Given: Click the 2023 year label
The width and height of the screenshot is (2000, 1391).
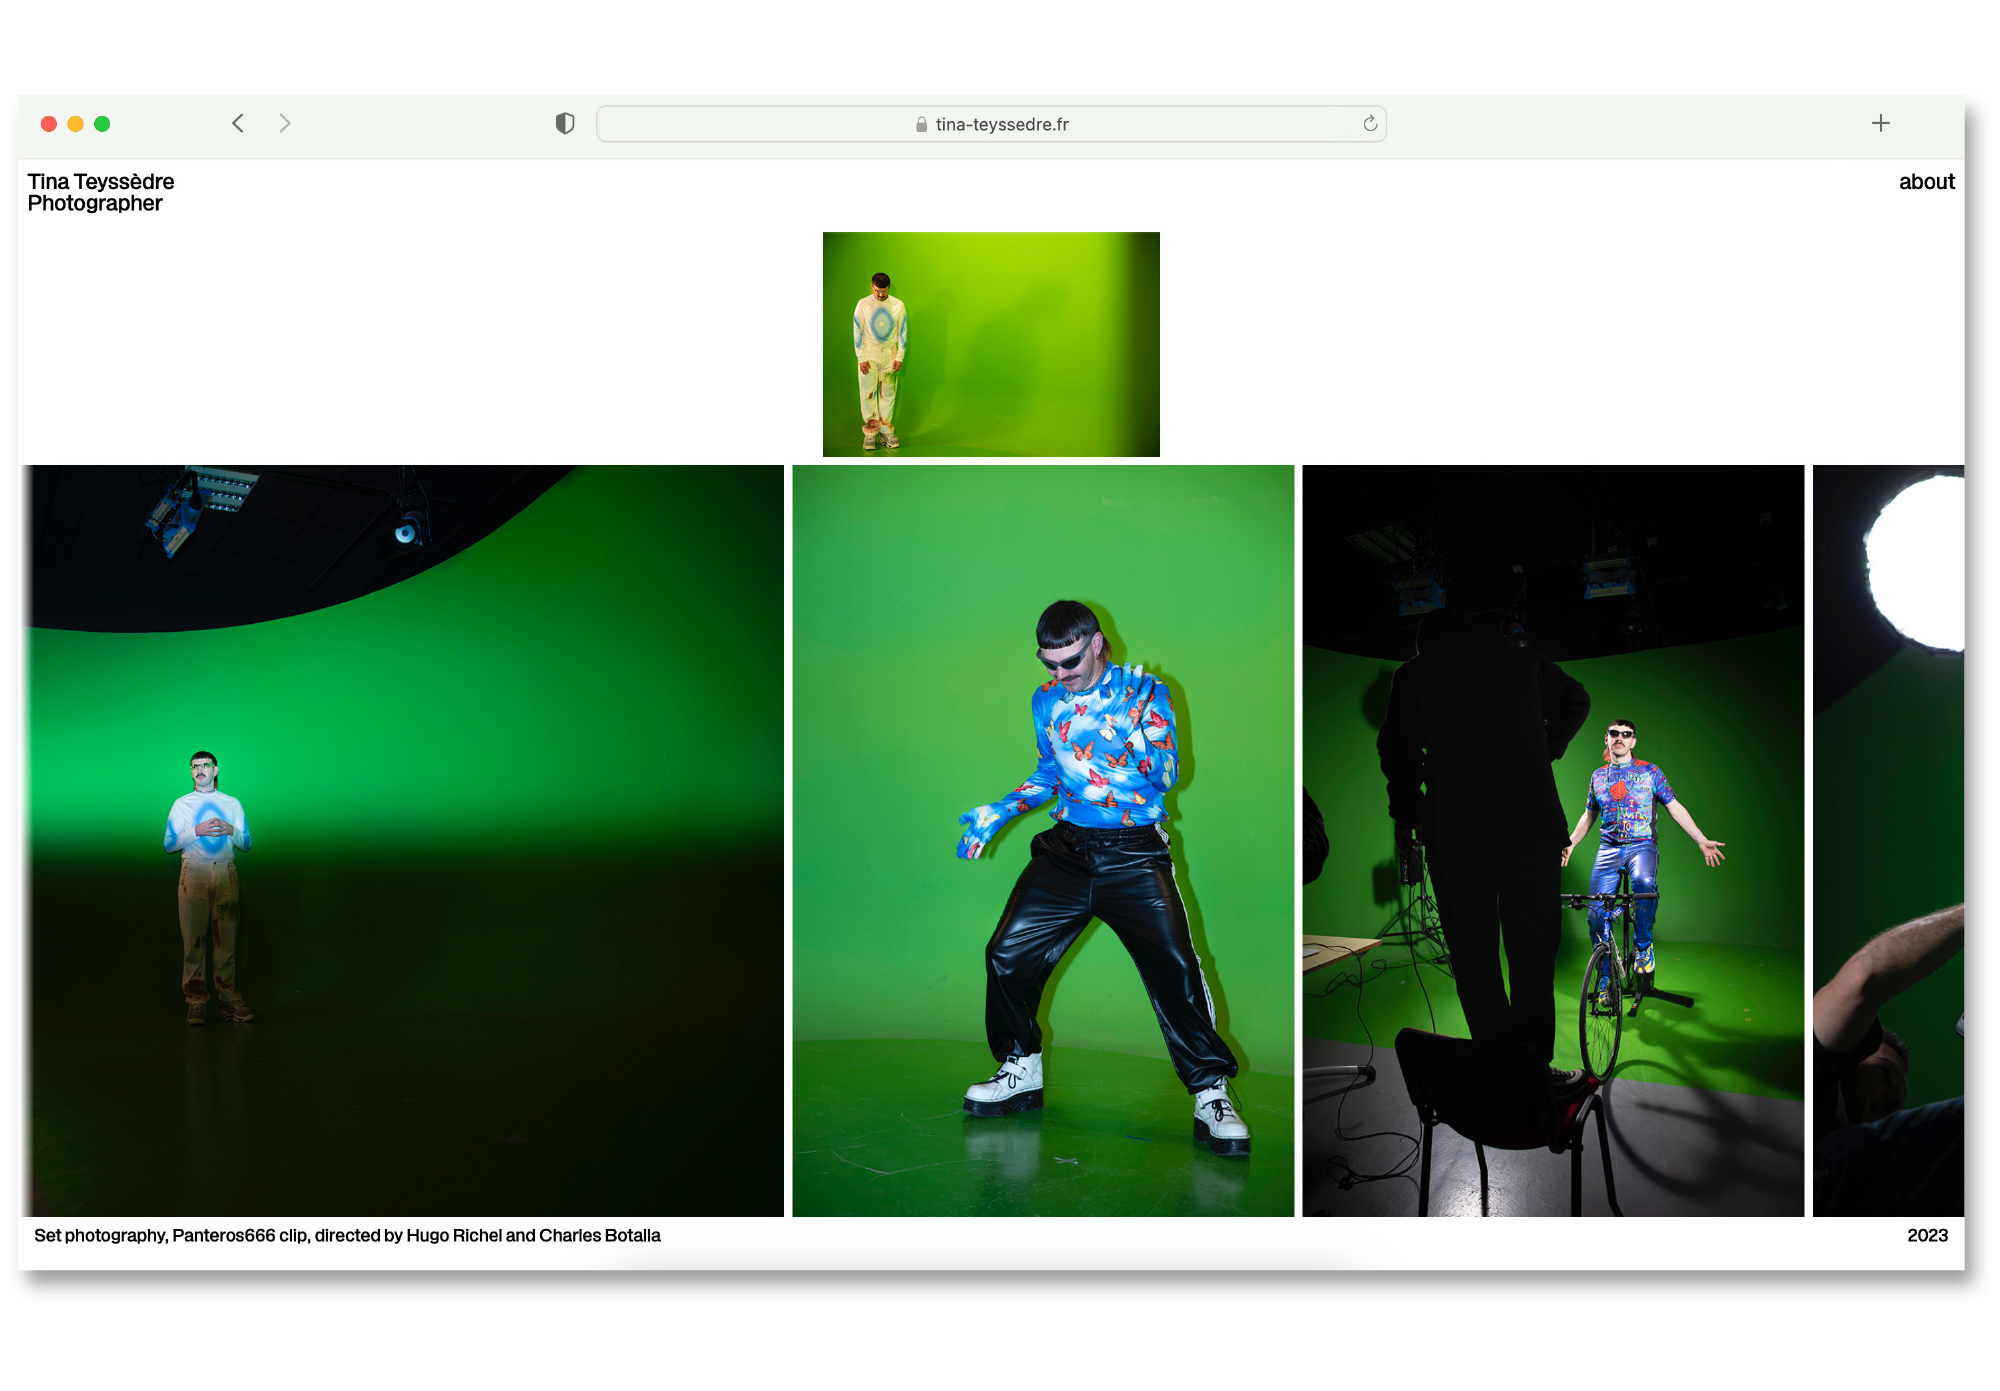Looking at the screenshot, I should [x=1927, y=1235].
